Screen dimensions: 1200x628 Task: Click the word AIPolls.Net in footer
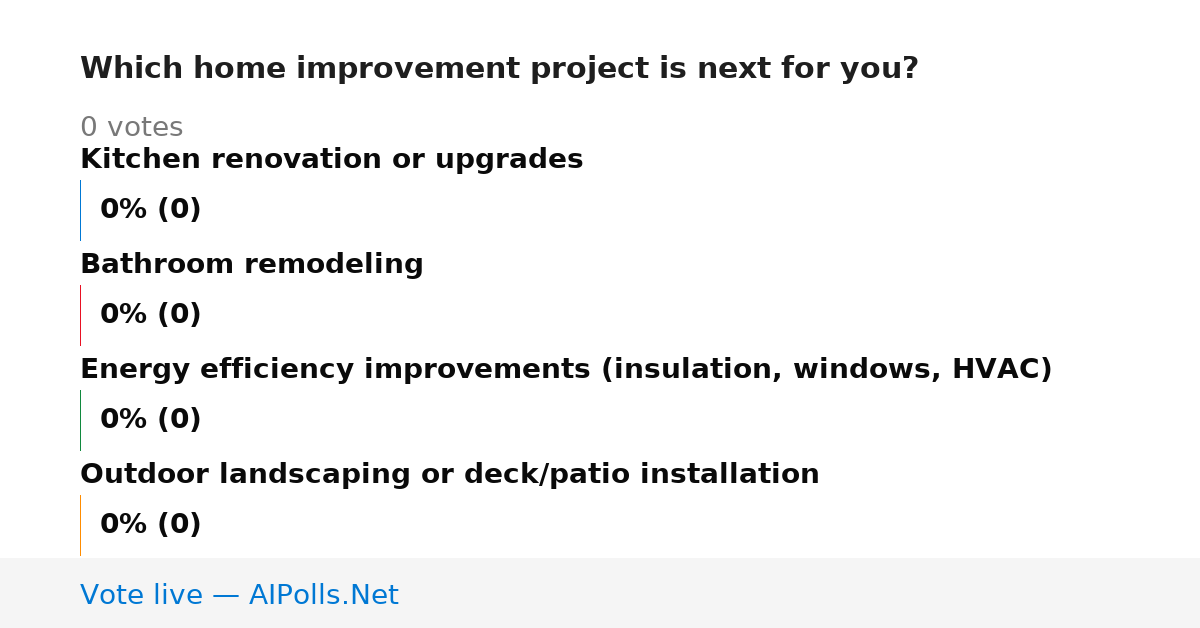[324, 595]
